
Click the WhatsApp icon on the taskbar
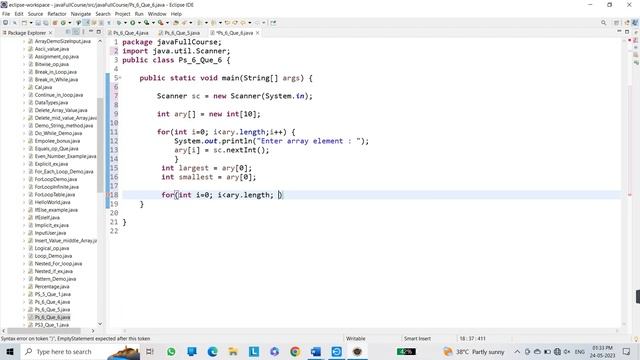click(171, 351)
